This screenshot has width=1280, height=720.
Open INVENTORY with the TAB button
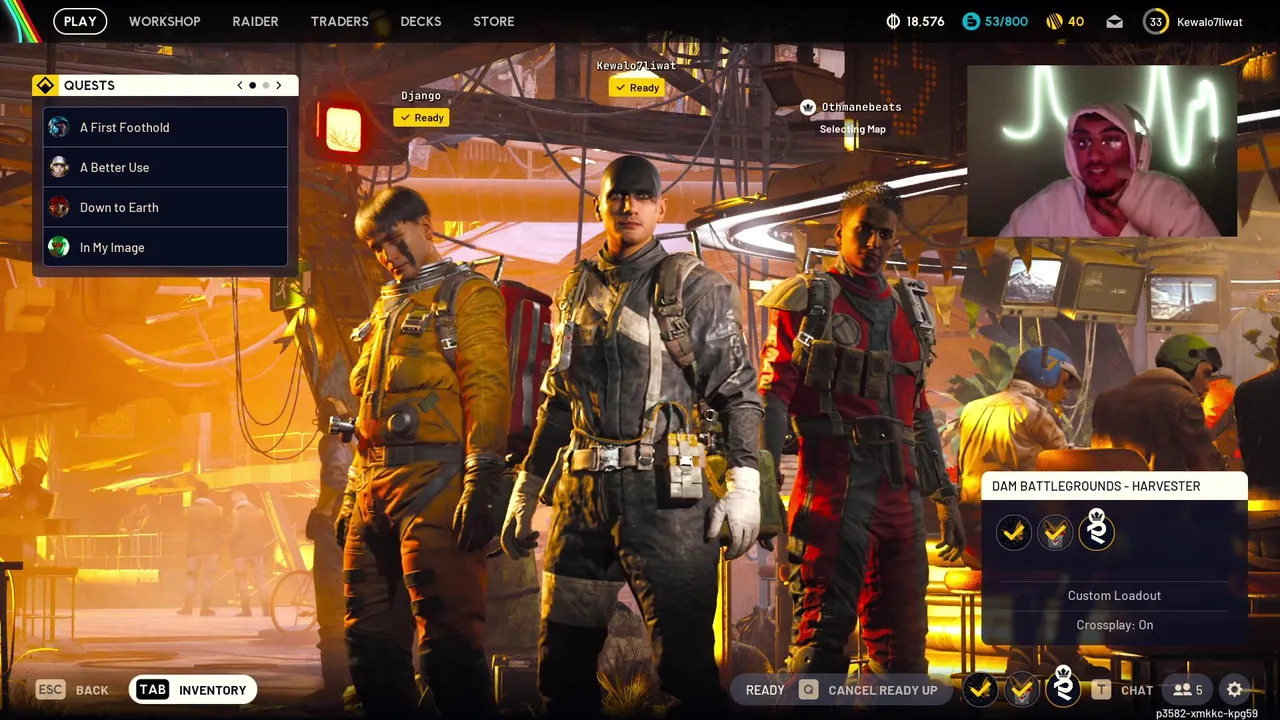193,690
